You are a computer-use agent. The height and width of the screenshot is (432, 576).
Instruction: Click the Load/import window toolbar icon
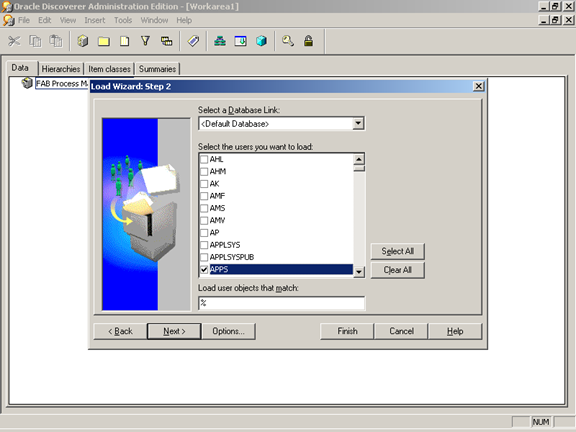pyautogui.click(x=241, y=41)
